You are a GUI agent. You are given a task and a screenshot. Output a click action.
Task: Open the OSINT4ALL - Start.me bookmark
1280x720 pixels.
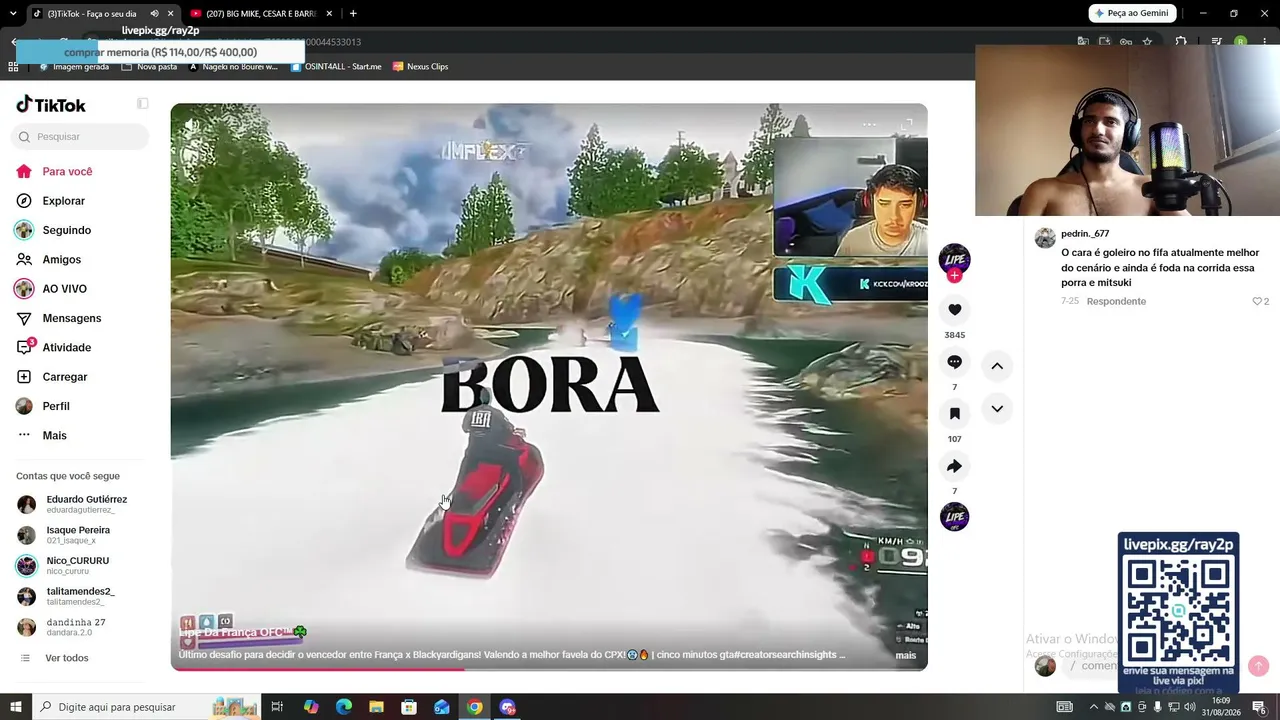point(336,66)
